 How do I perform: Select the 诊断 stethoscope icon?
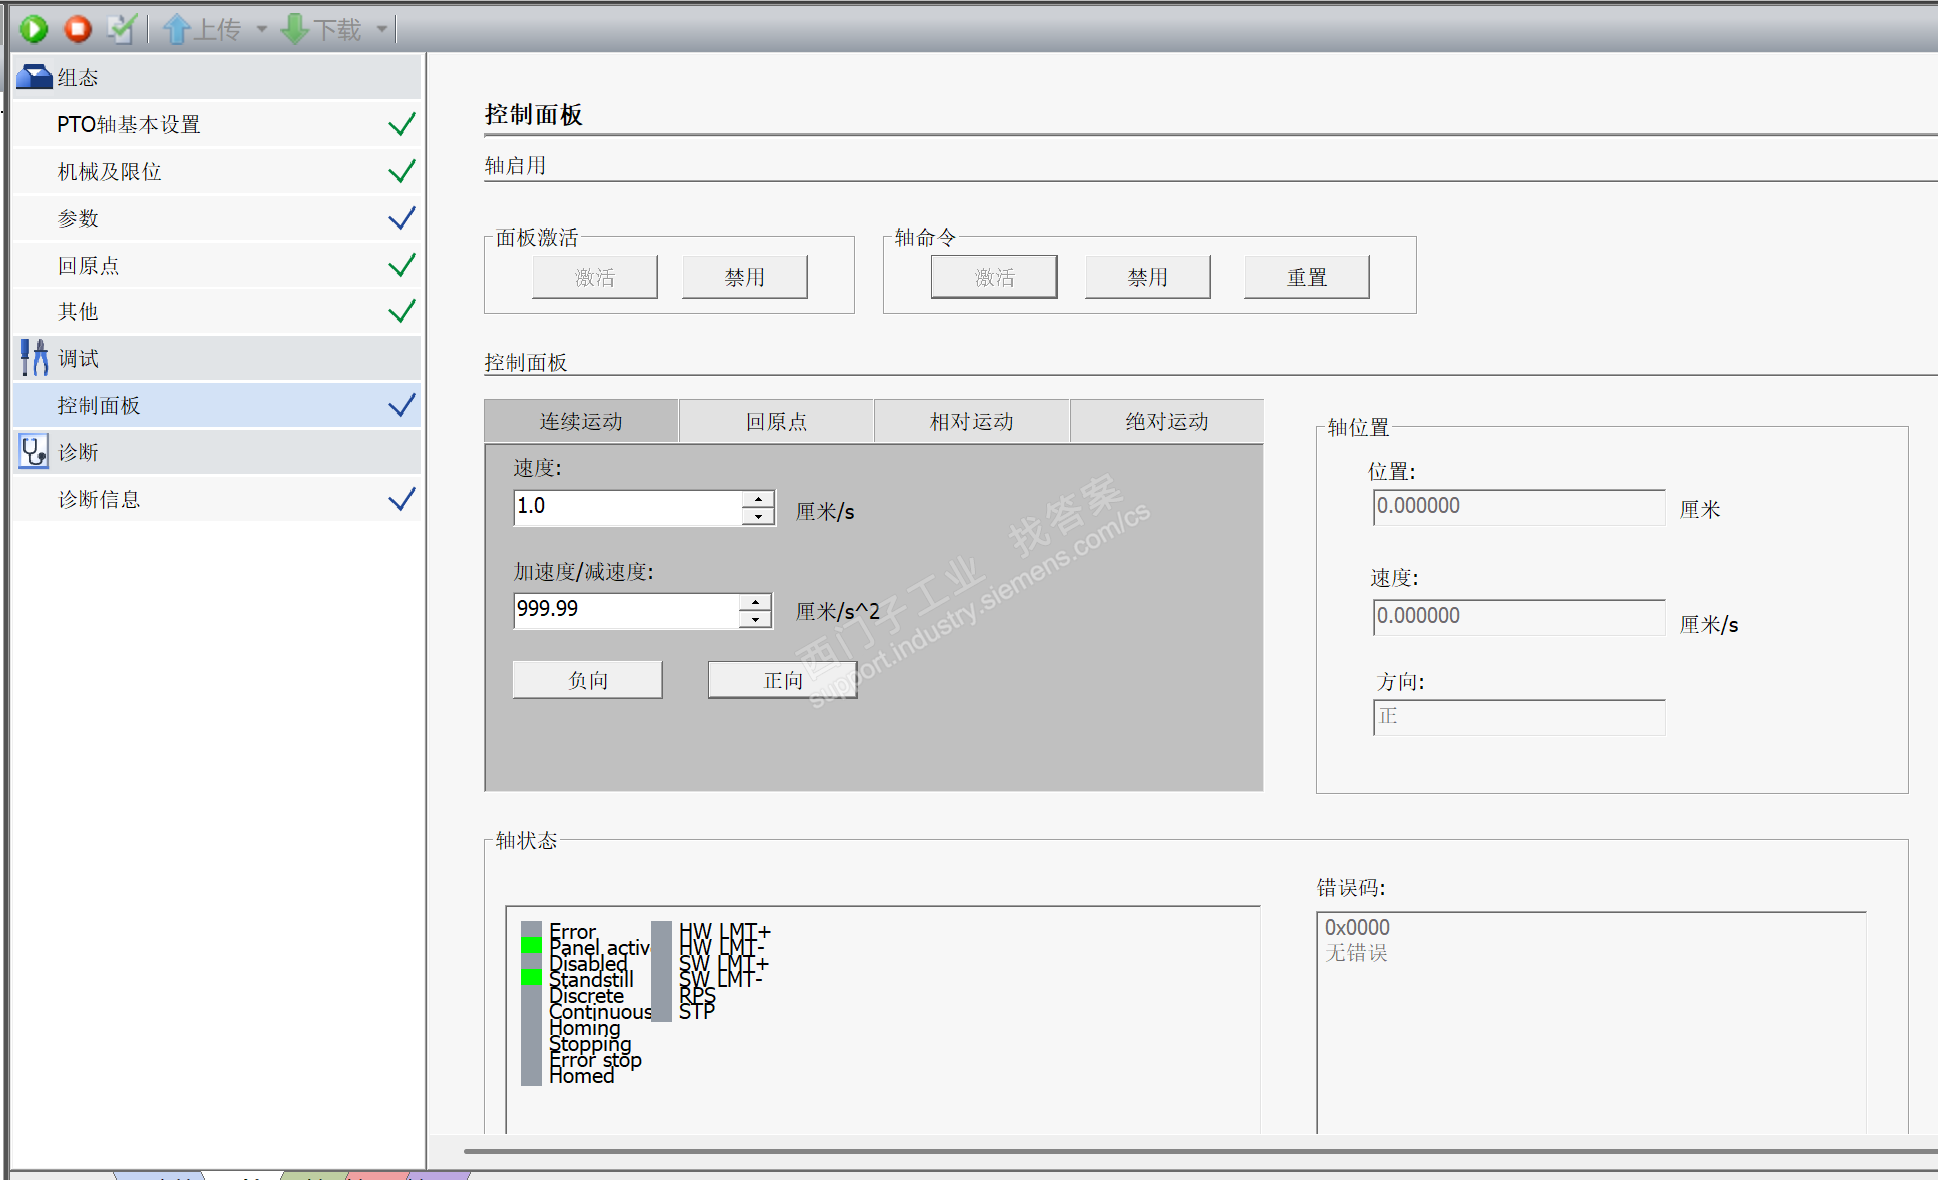[35, 452]
